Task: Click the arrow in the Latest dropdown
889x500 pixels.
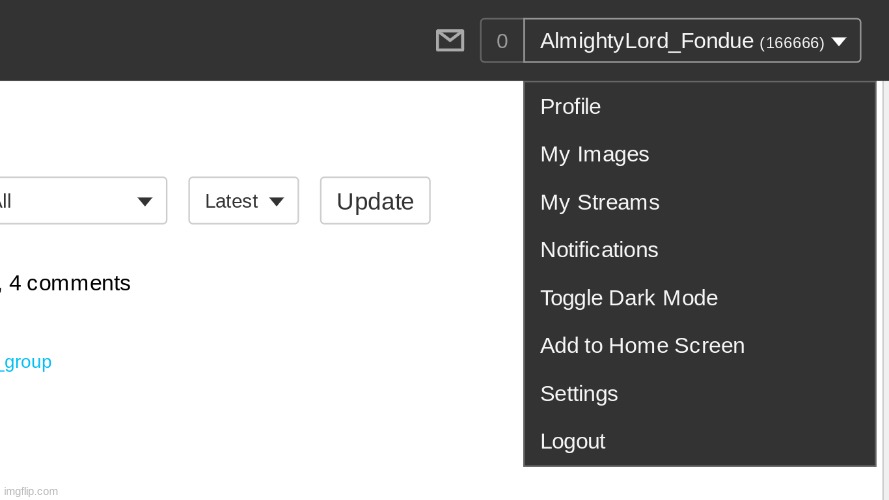Action: (277, 202)
